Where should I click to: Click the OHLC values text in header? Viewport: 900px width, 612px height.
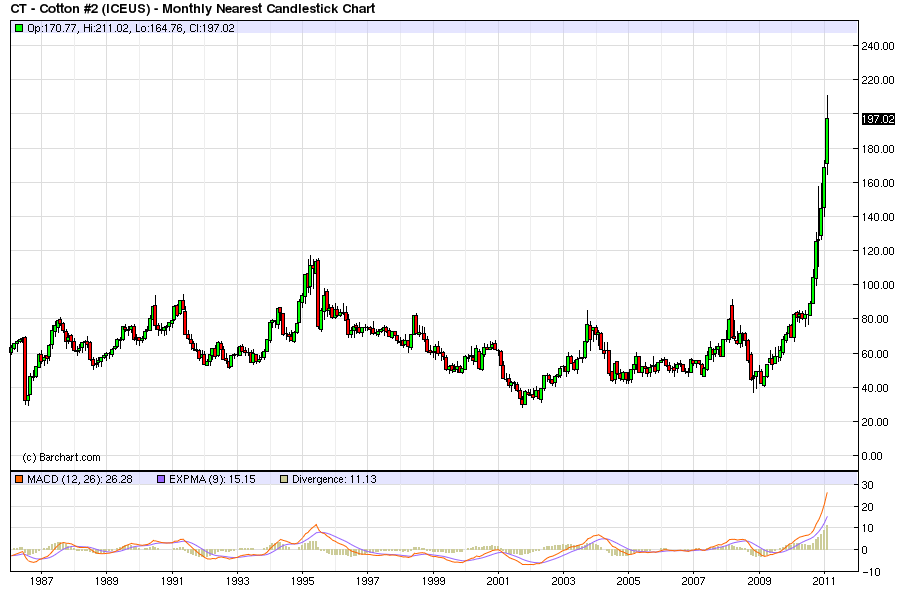pos(131,28)
